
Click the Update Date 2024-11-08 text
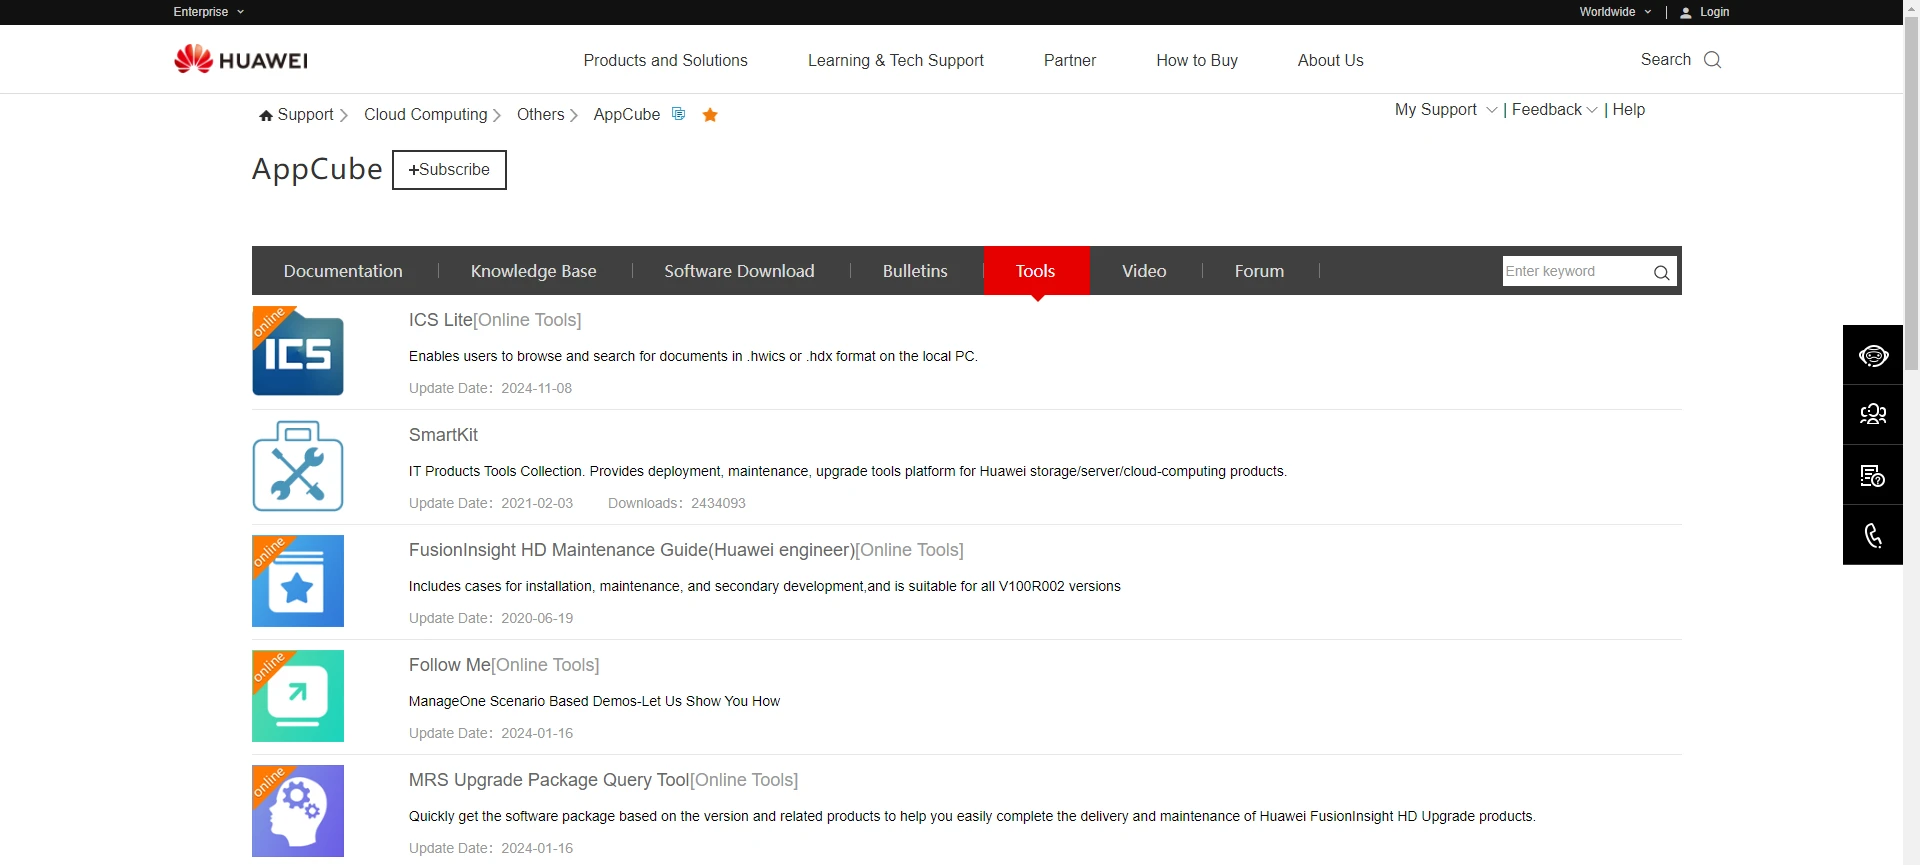pos(490,388)
